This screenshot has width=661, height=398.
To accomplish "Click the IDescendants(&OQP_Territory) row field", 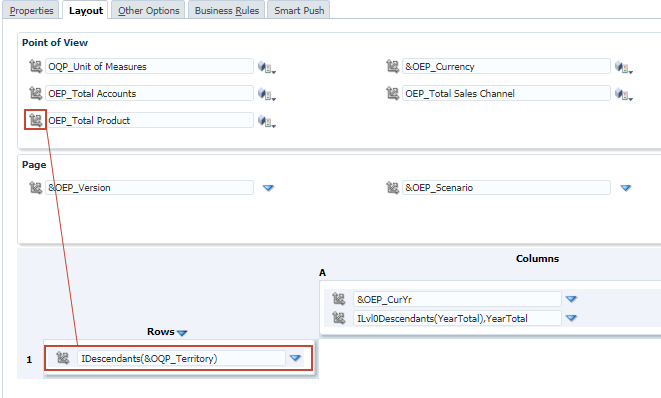I will [181, 358].
